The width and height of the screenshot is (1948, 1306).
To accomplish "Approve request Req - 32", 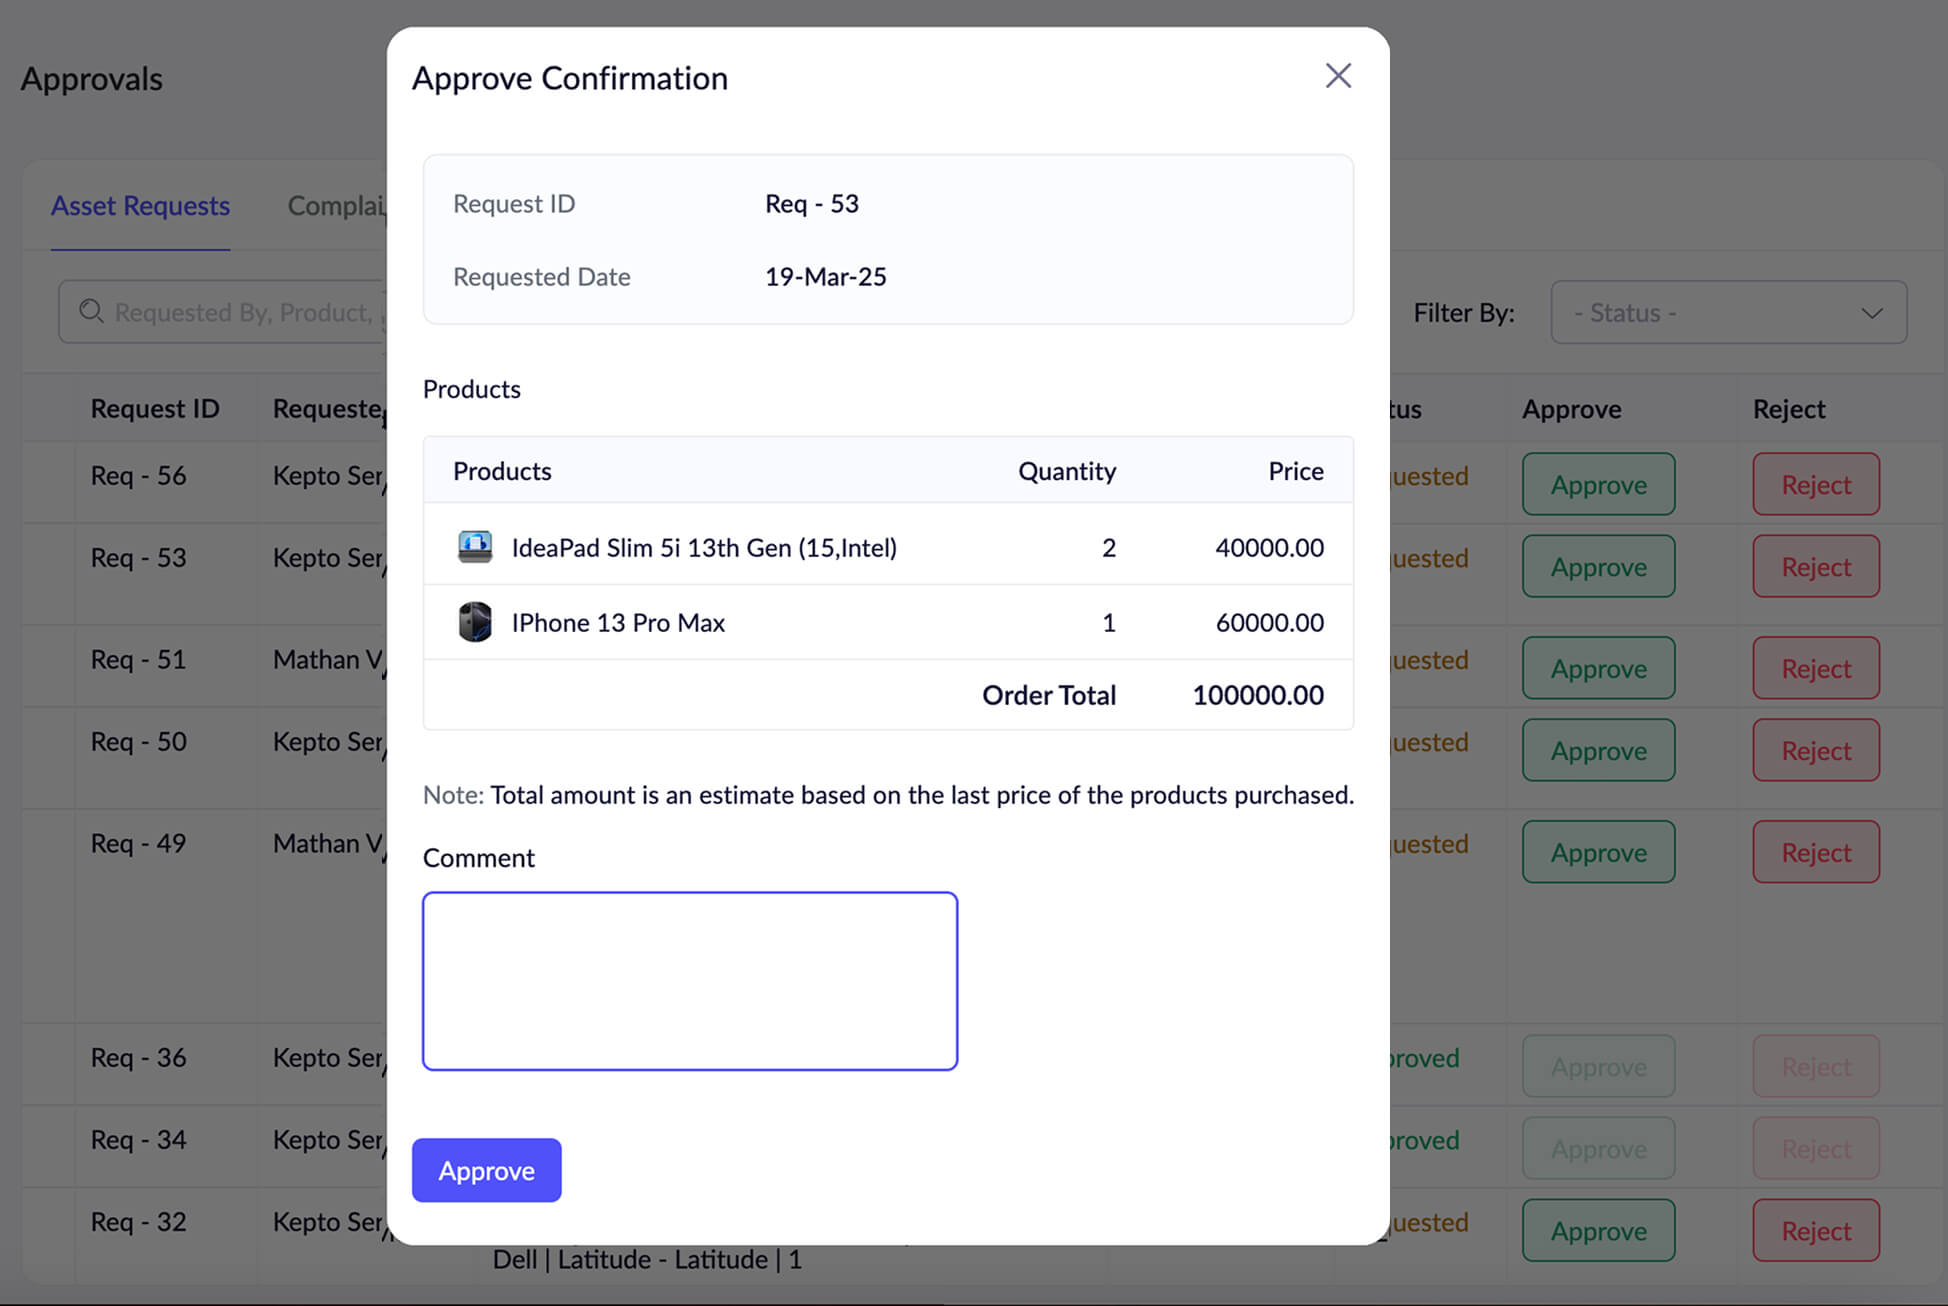I will [x=1598, y=1230].
